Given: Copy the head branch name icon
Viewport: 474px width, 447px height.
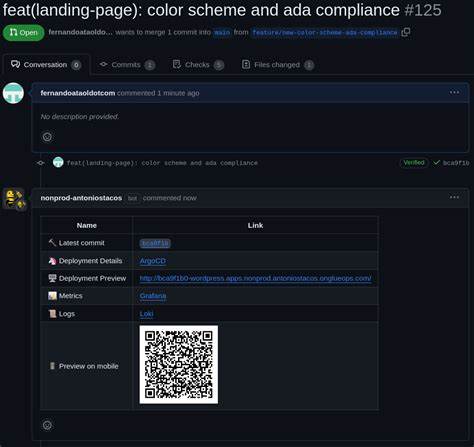Looking at the screenshot, I should [x=406, y=32].
